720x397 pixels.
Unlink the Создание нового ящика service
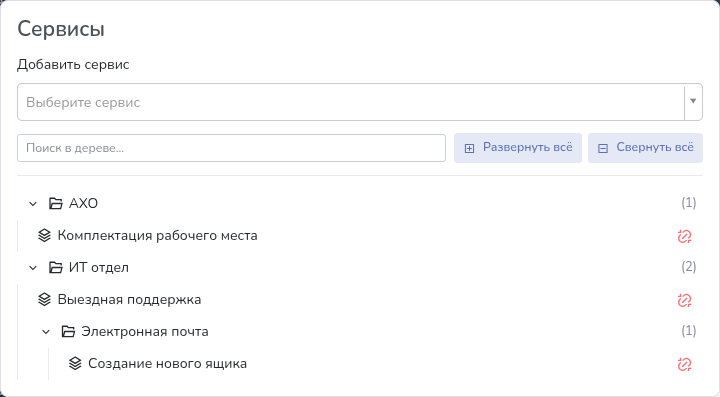coord(684,364)
